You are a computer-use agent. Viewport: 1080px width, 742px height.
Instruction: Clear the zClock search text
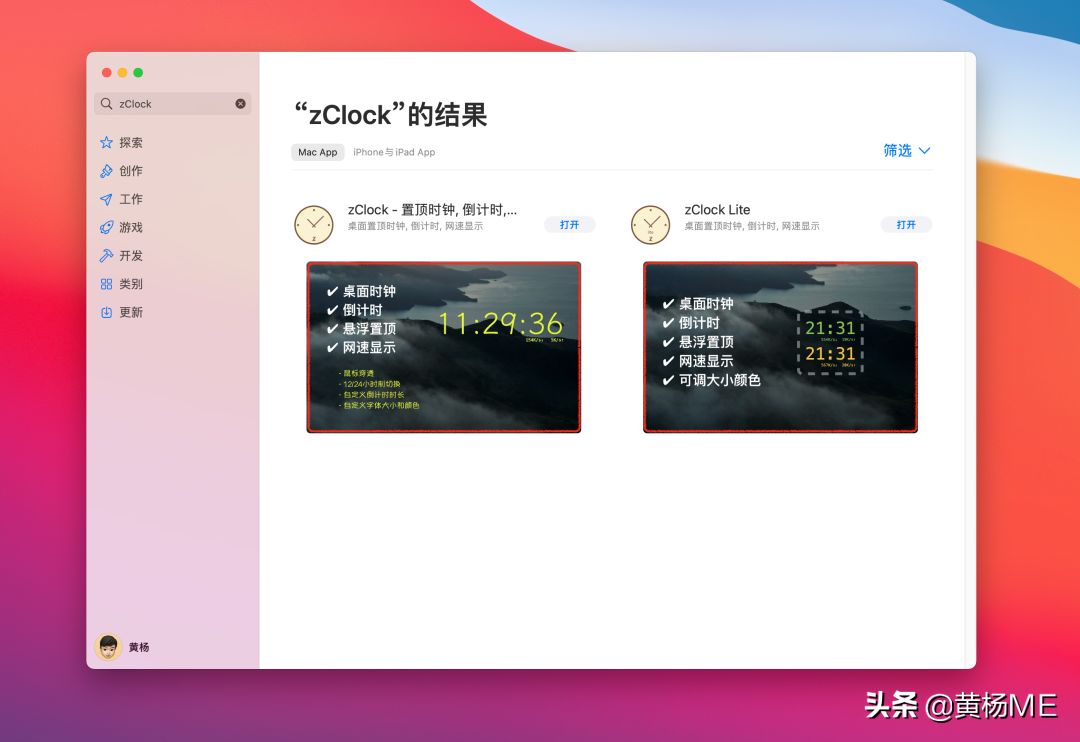coord(240,104)
